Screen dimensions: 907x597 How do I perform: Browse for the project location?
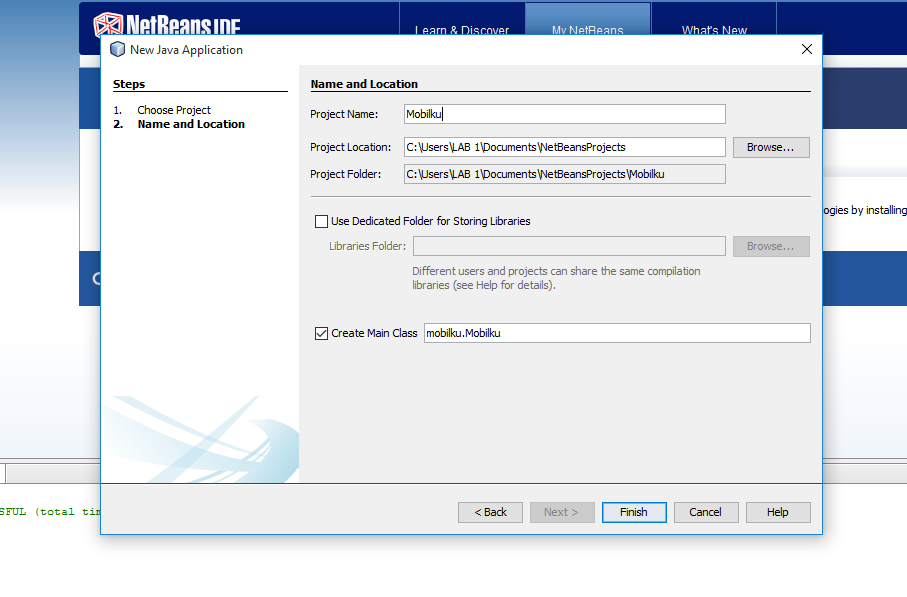pyautogui.click(x=771, y=147)
